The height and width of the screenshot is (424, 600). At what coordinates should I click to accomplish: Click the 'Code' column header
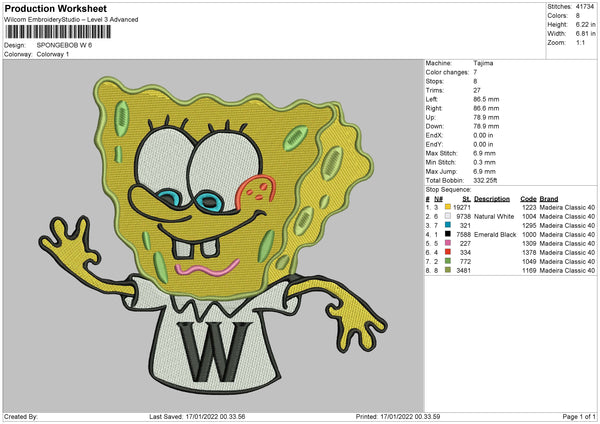coord(528,199)
